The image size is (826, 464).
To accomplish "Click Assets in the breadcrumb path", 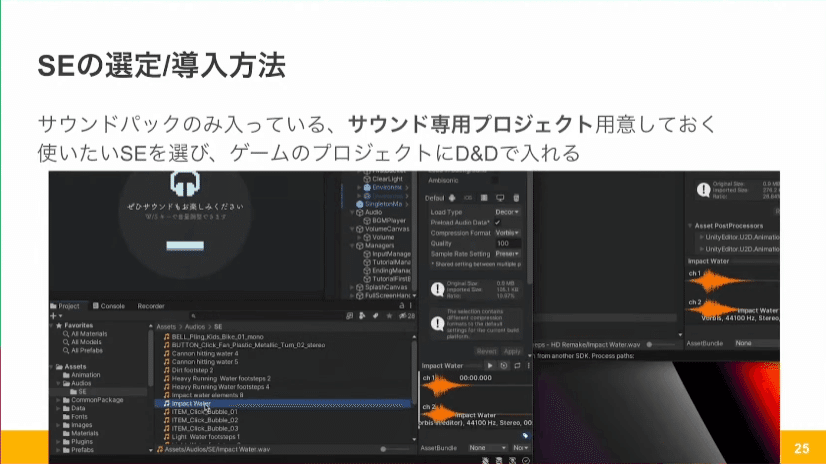I will [166, 327].
